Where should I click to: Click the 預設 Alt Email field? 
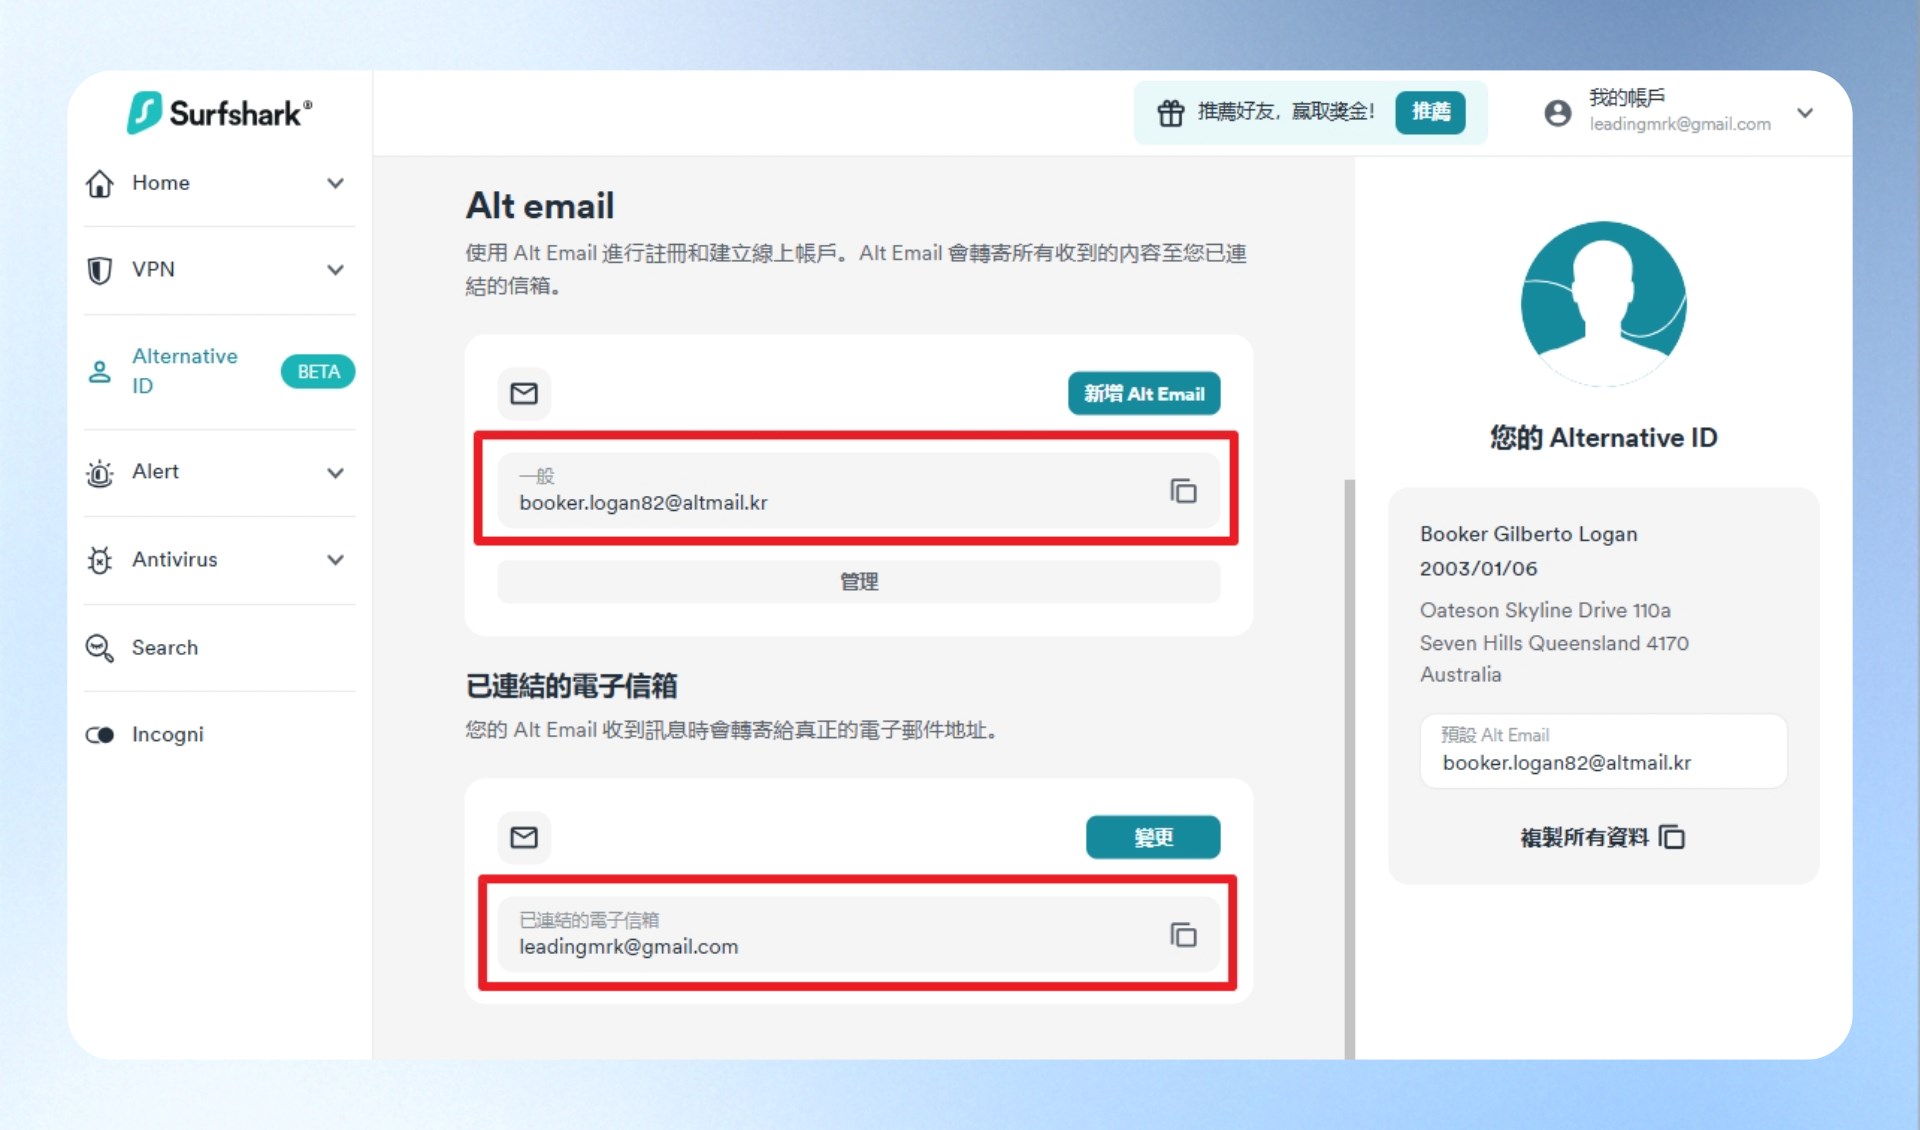(1603, 751)
